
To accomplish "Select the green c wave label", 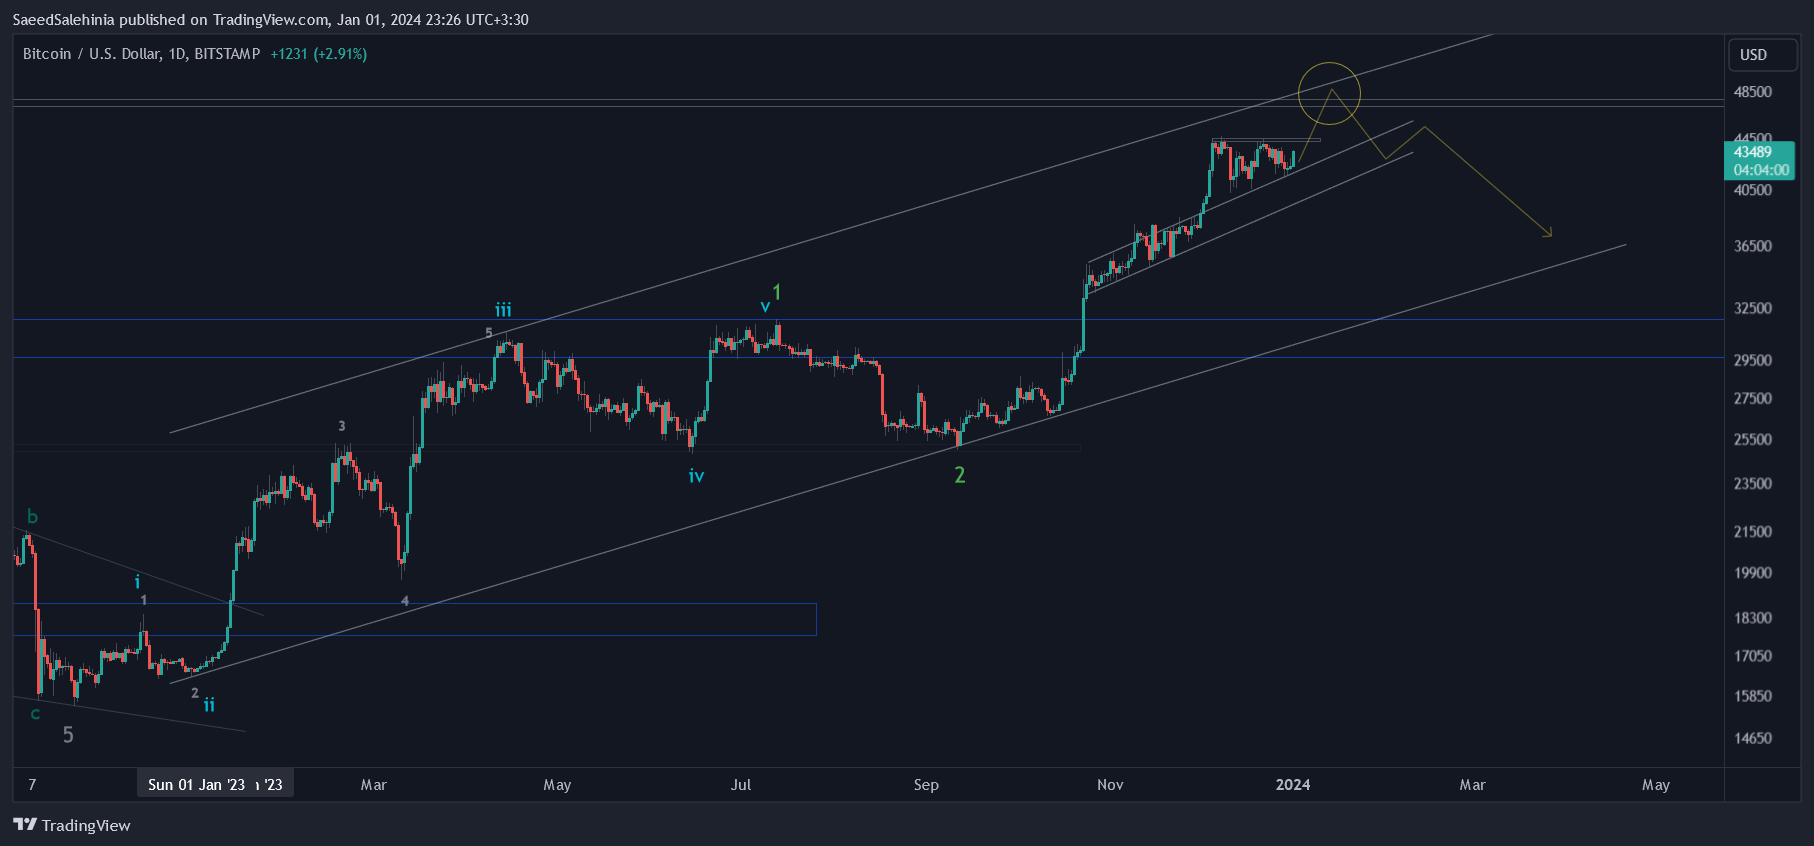I will pos(35,714).
